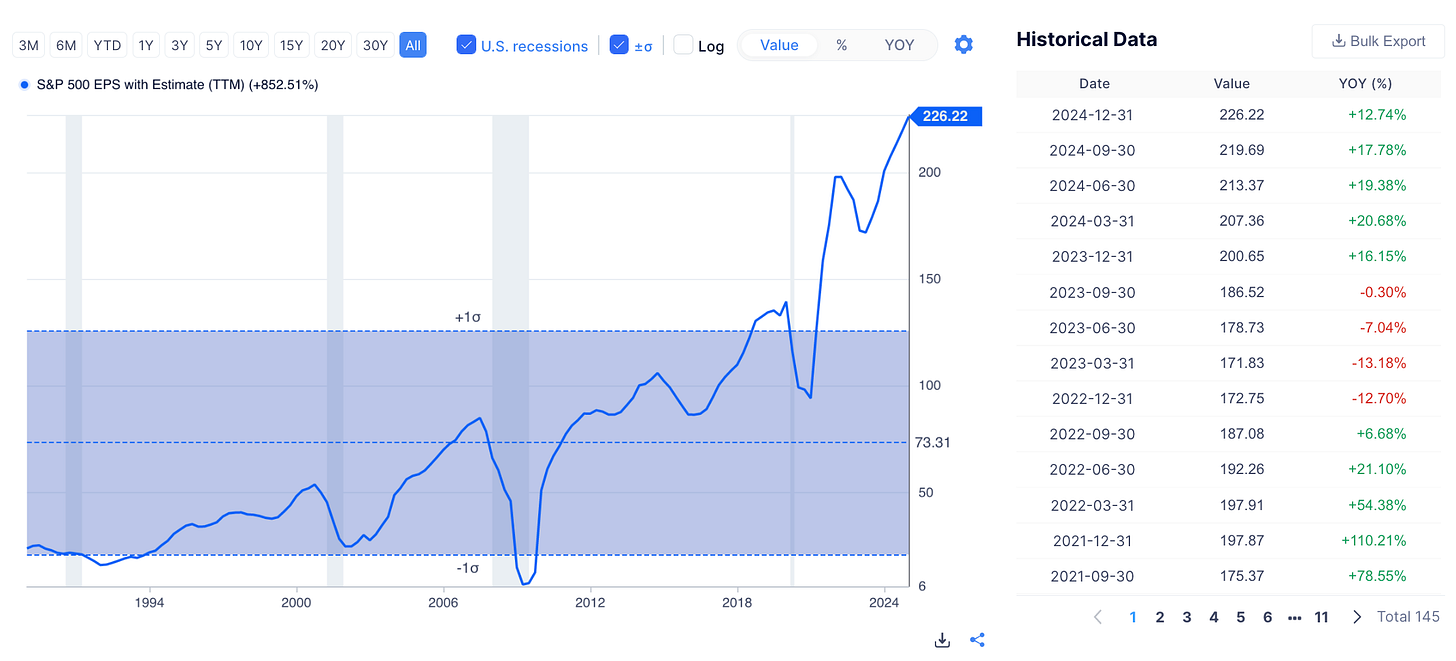The height and width of the screenshot is (661, 1456).
Task: Select the 10Y time range
Action: (x=251, y=45)
